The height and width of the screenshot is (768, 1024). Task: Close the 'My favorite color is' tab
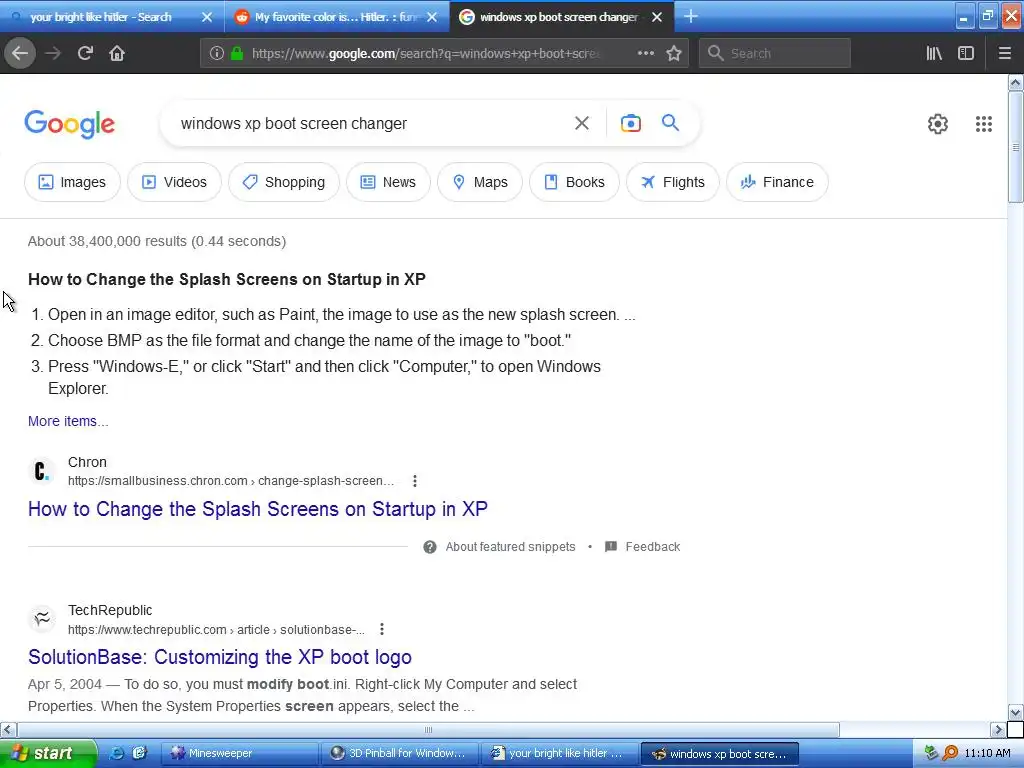(432, 17)
